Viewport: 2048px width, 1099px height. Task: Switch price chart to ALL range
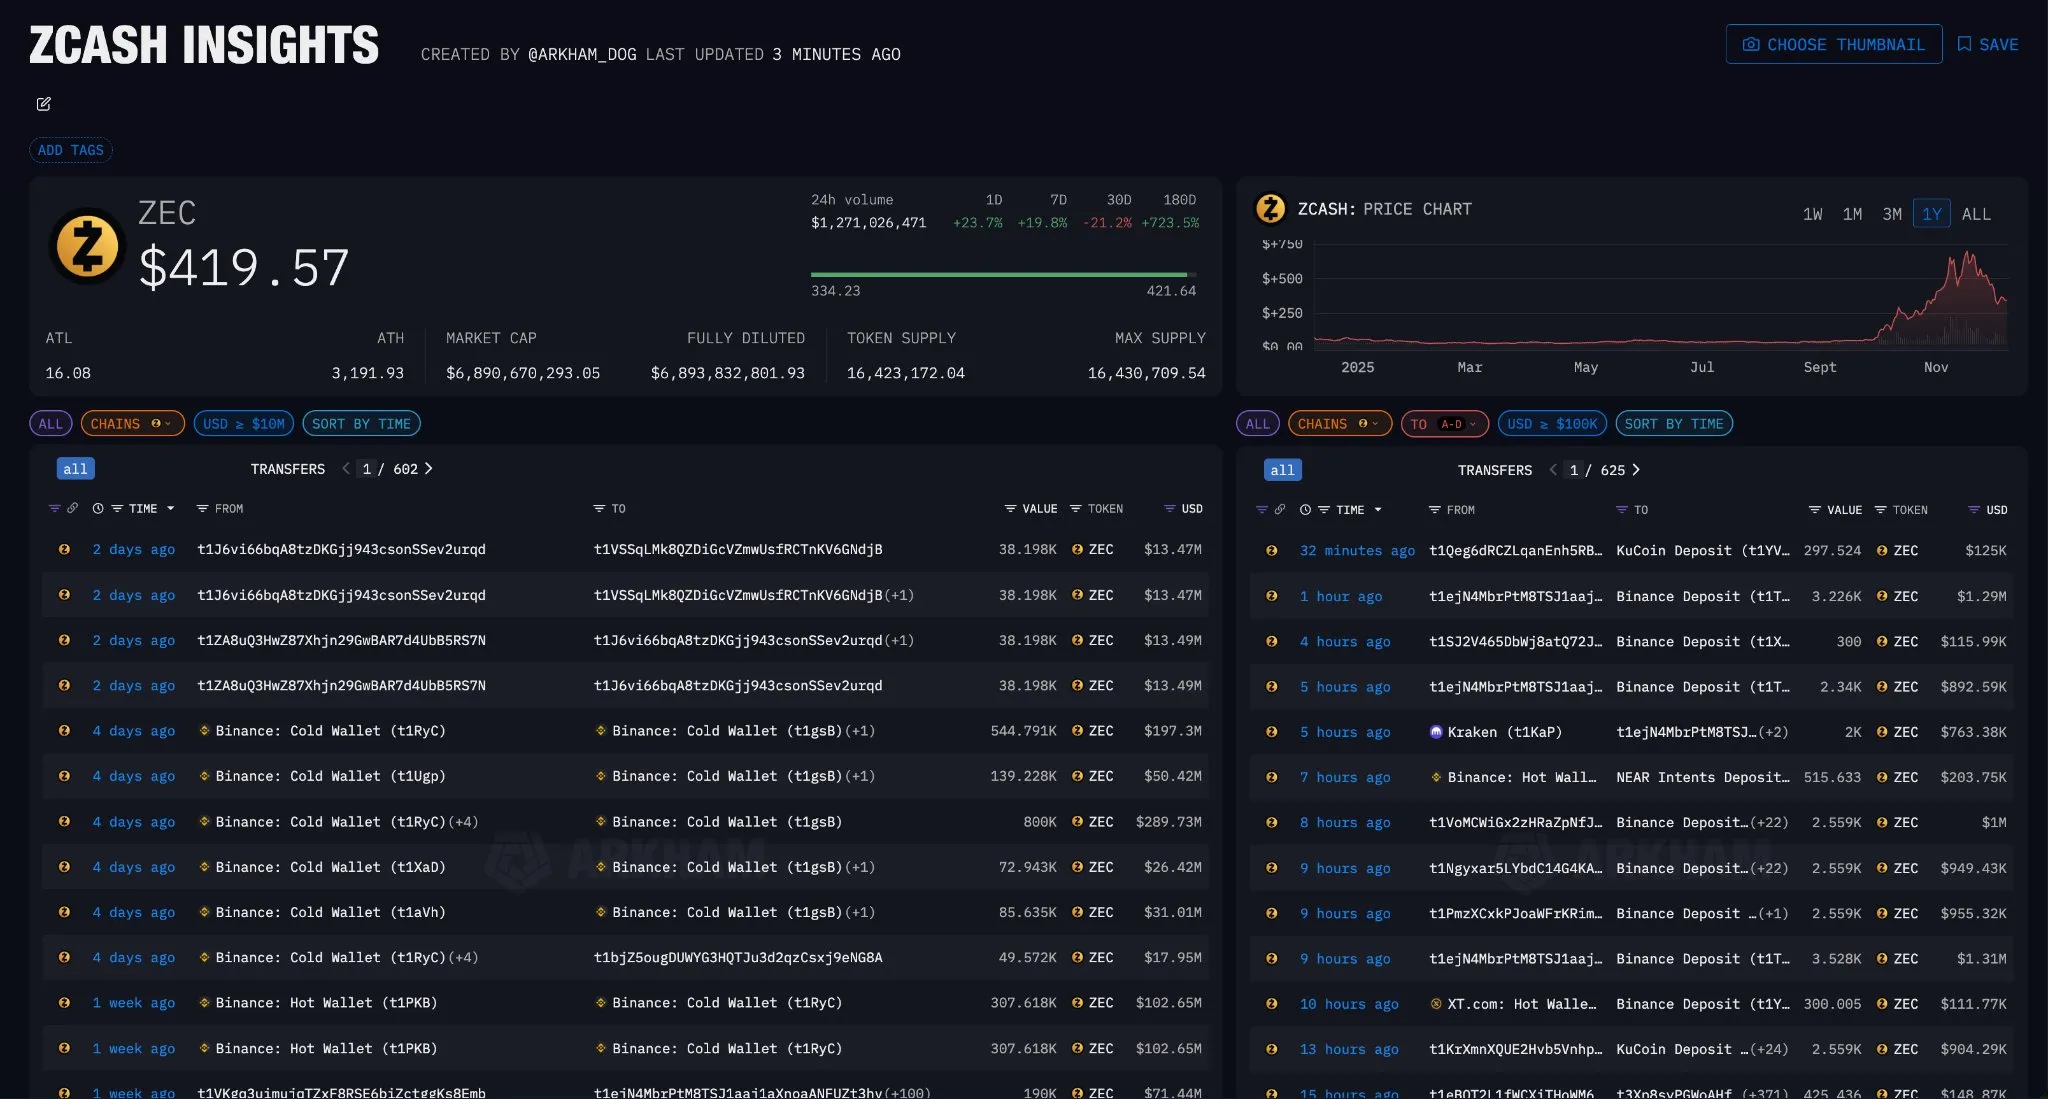pos(1976,214)
